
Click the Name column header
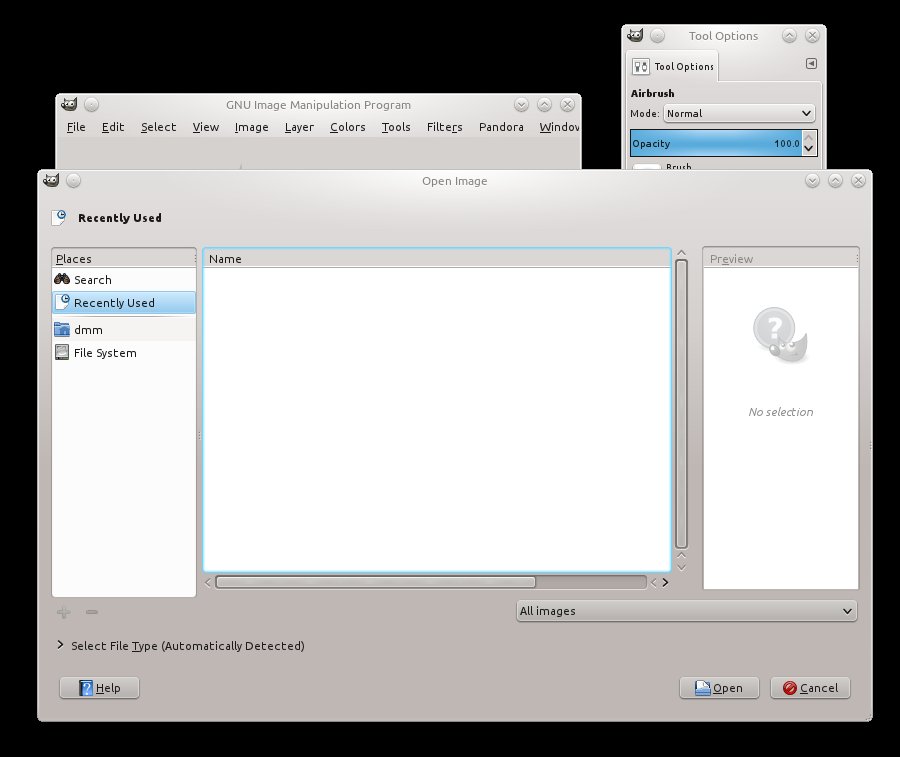(437, 259)
